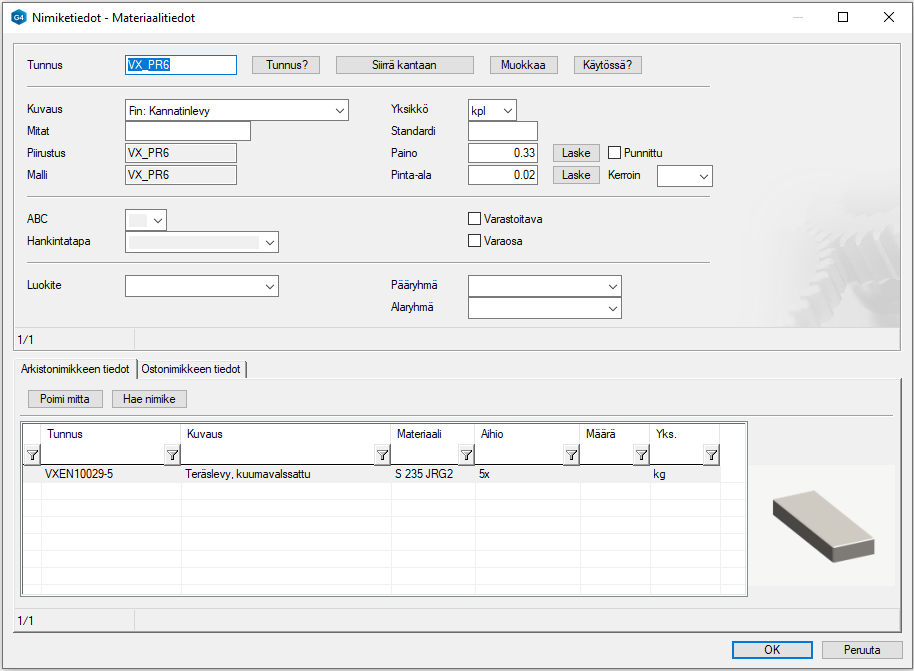Click the Tunnus column filter icon

coord(172,456)
